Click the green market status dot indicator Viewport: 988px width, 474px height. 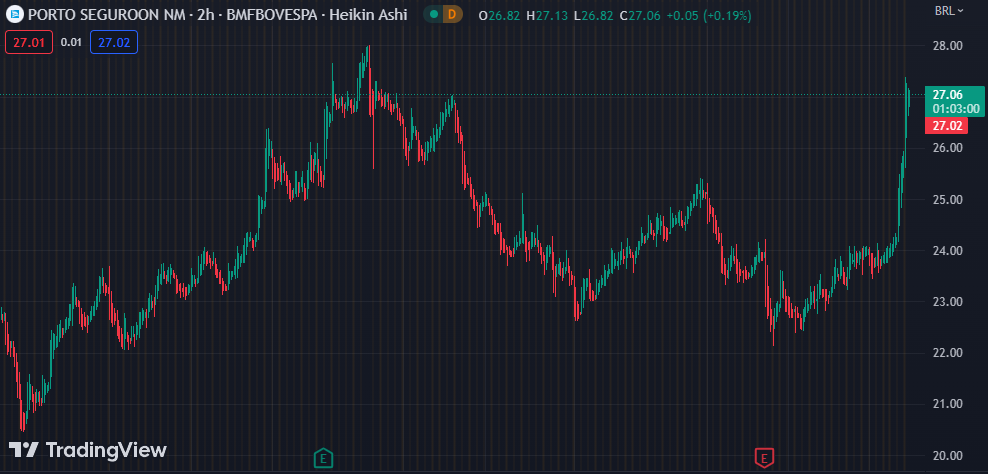(x=434, y=14)
